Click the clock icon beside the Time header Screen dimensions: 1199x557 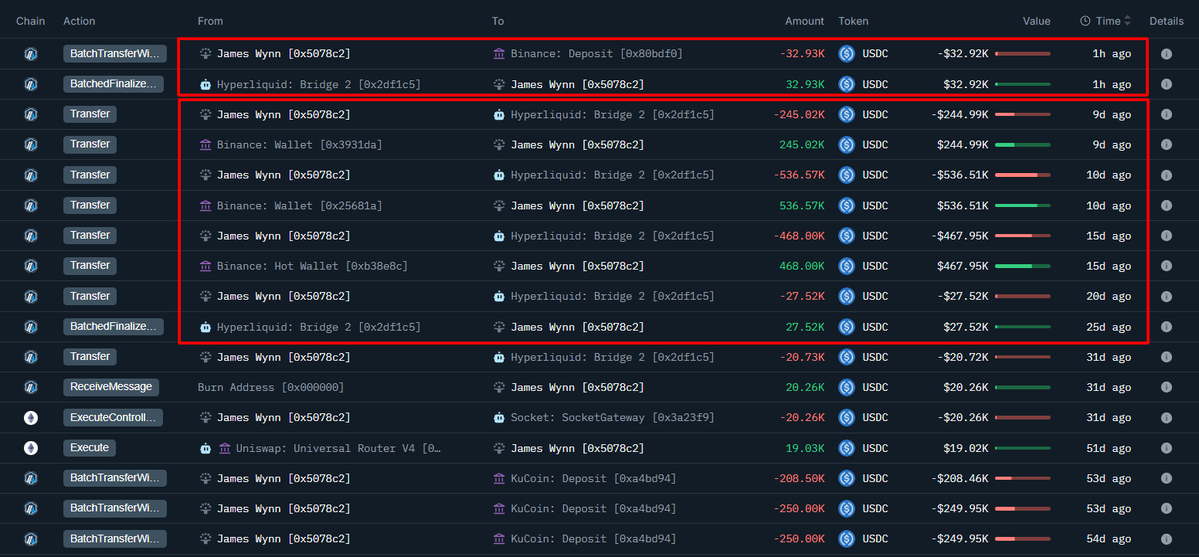click(x=1085, y=21)
